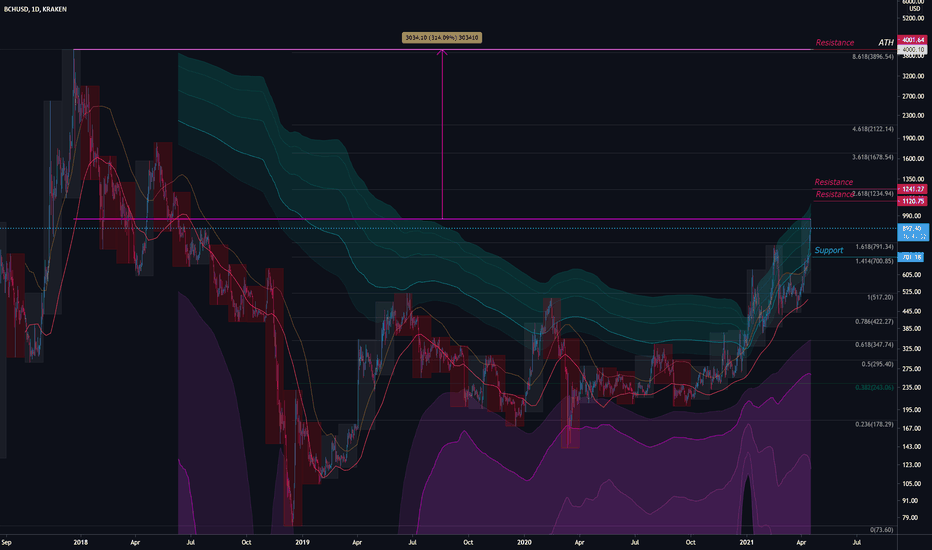
Task: Select green Fibonacci level 0.382(243.06)
Action: coord(874,387)
